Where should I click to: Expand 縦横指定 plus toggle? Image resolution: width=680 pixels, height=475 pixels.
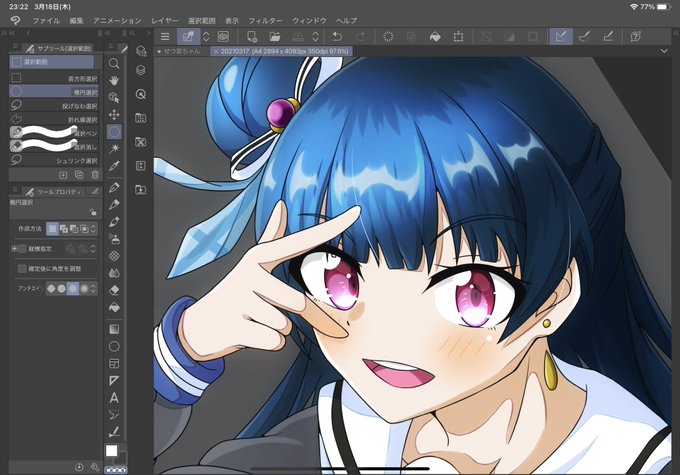coord(14,249)
